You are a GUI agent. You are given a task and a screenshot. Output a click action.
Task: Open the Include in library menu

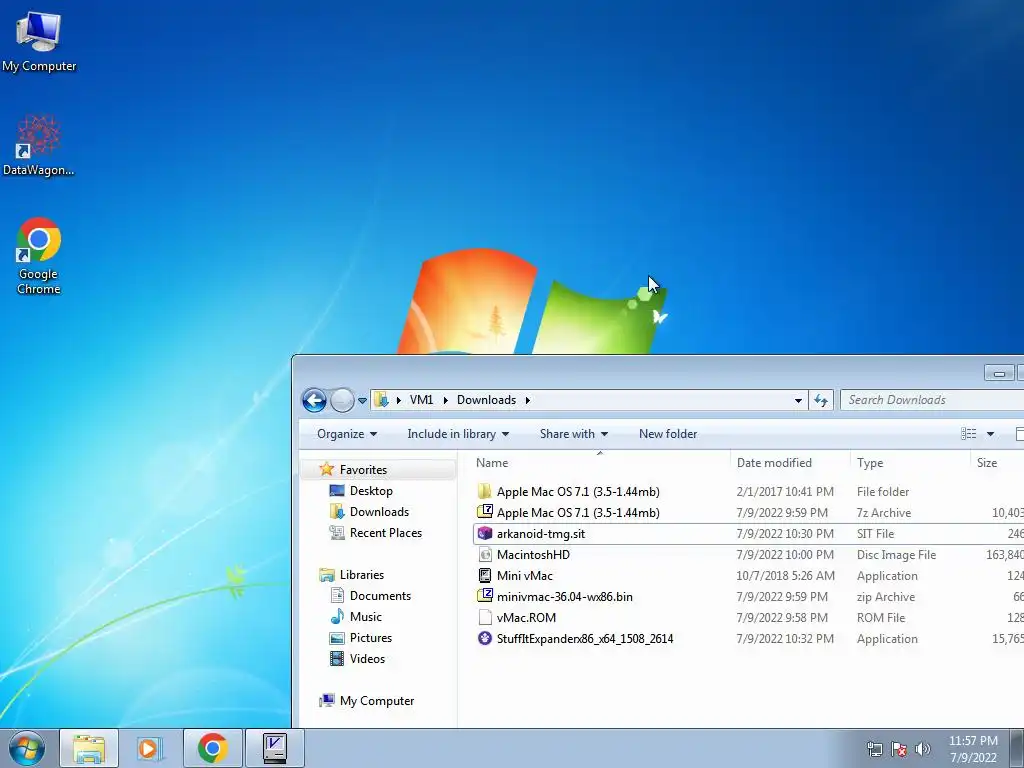pyautogui.click(x=458, y=434)
